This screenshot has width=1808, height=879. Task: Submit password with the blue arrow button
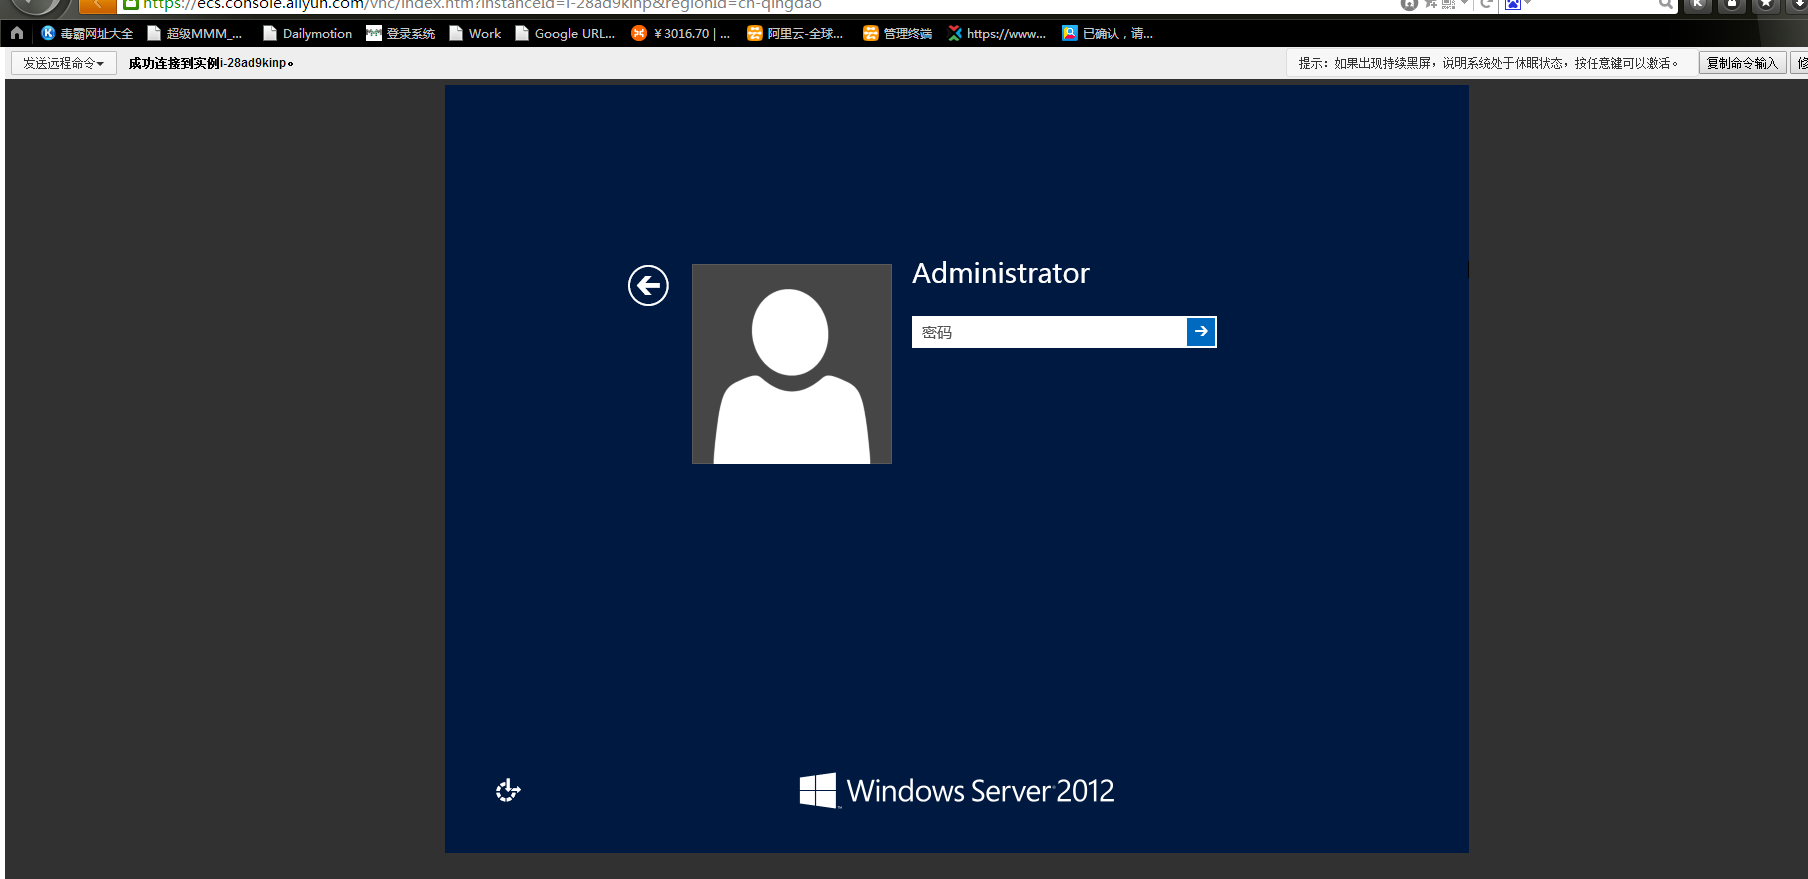pyautogui.click(x=1201, y=331)
